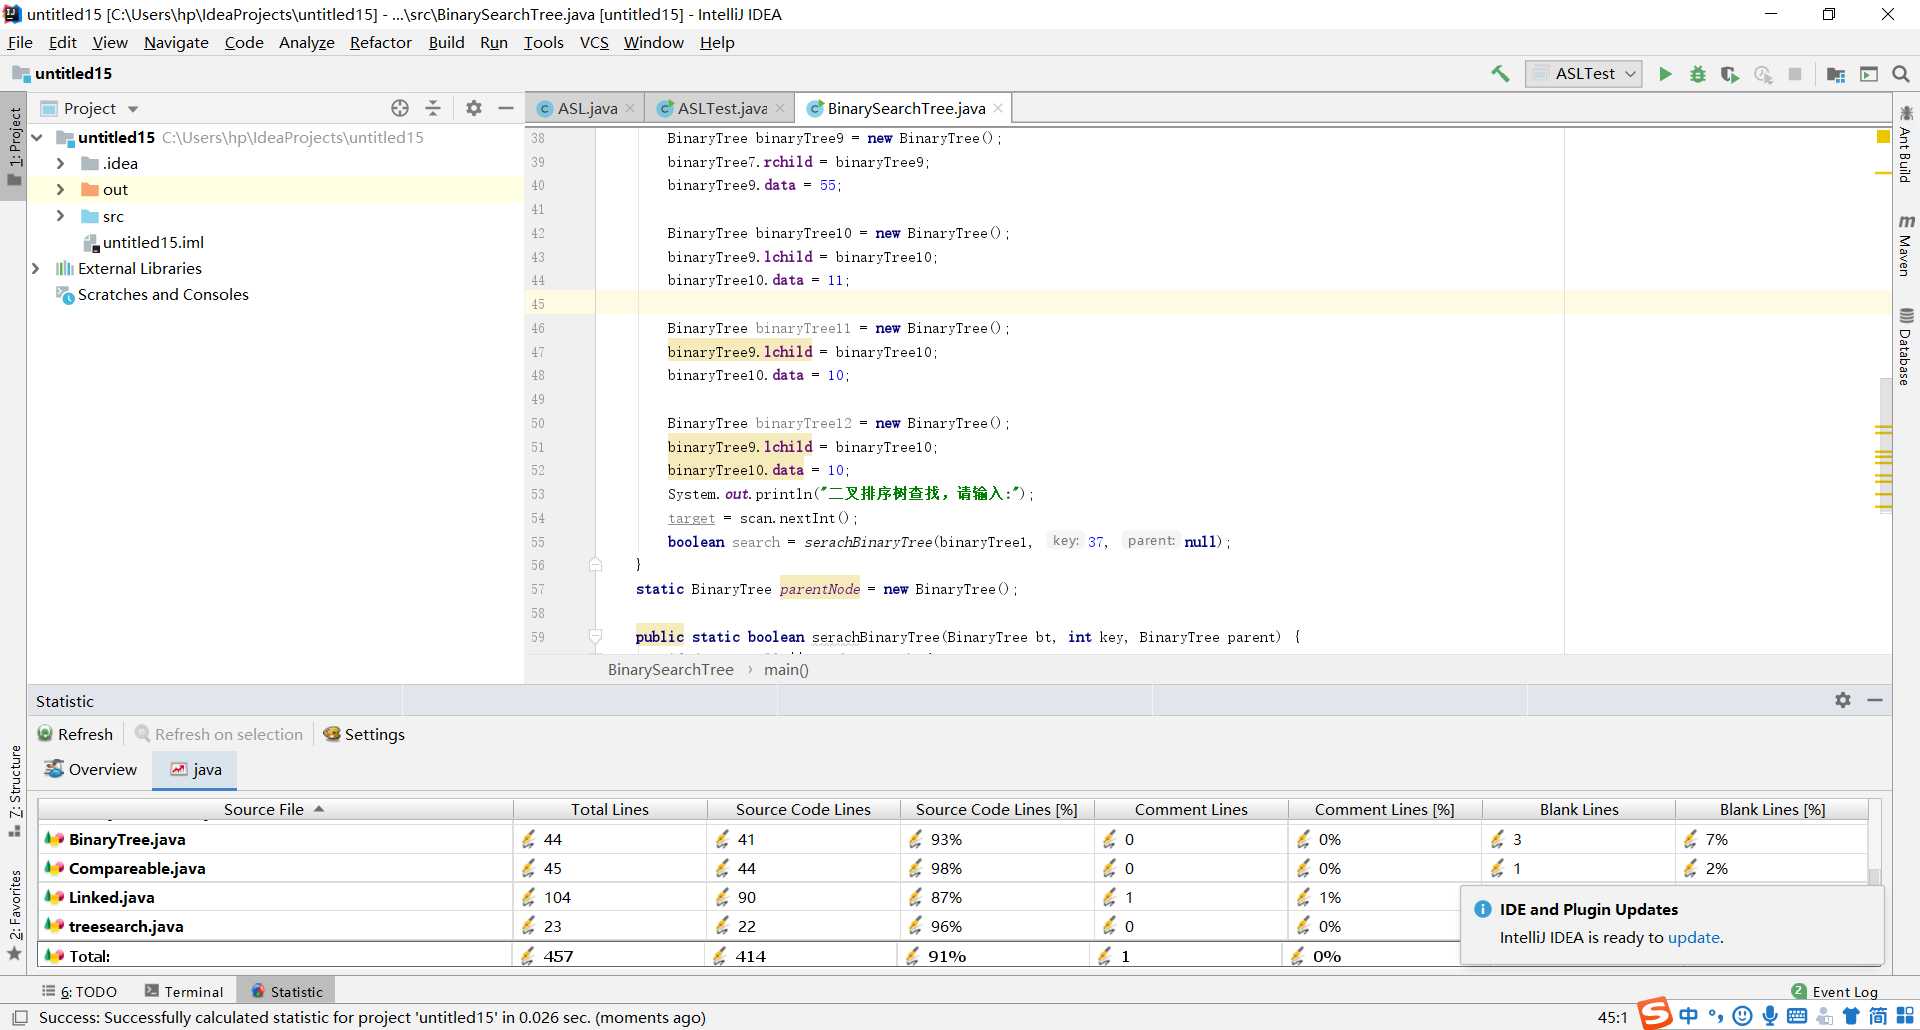Open the Terminal tool window

click(184, 991)
